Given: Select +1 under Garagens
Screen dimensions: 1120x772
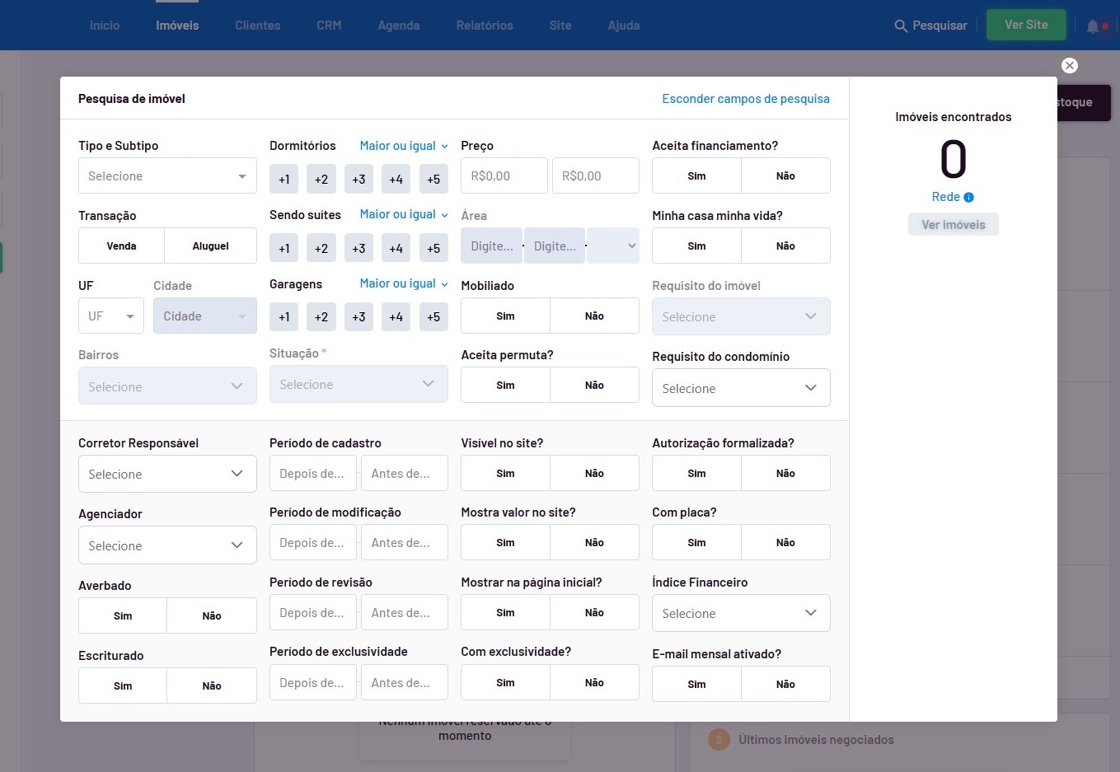Looking at the screenshot, I should [x=284, y=317].
